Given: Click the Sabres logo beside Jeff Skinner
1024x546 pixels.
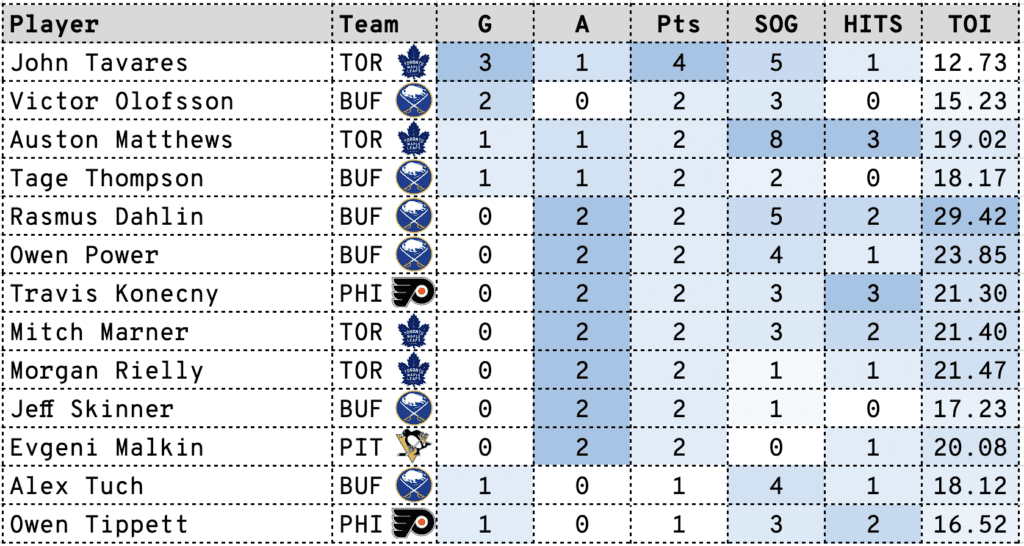Looking at the screenshot, I should 413,409.
